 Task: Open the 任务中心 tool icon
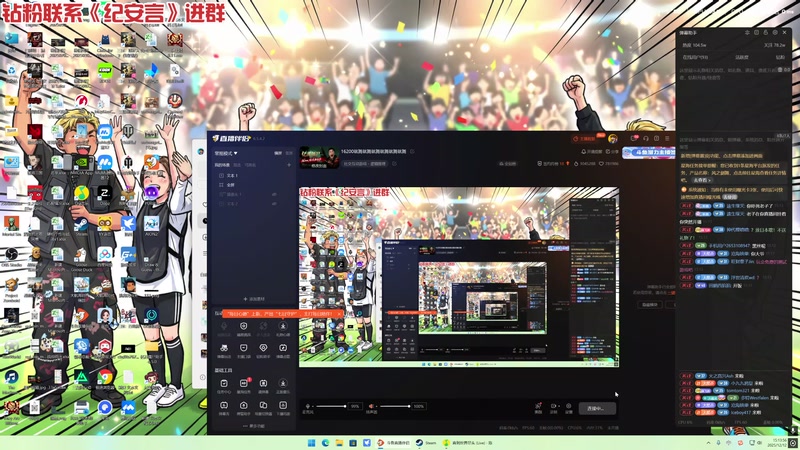pyautogui.click(x=224, y=385)
